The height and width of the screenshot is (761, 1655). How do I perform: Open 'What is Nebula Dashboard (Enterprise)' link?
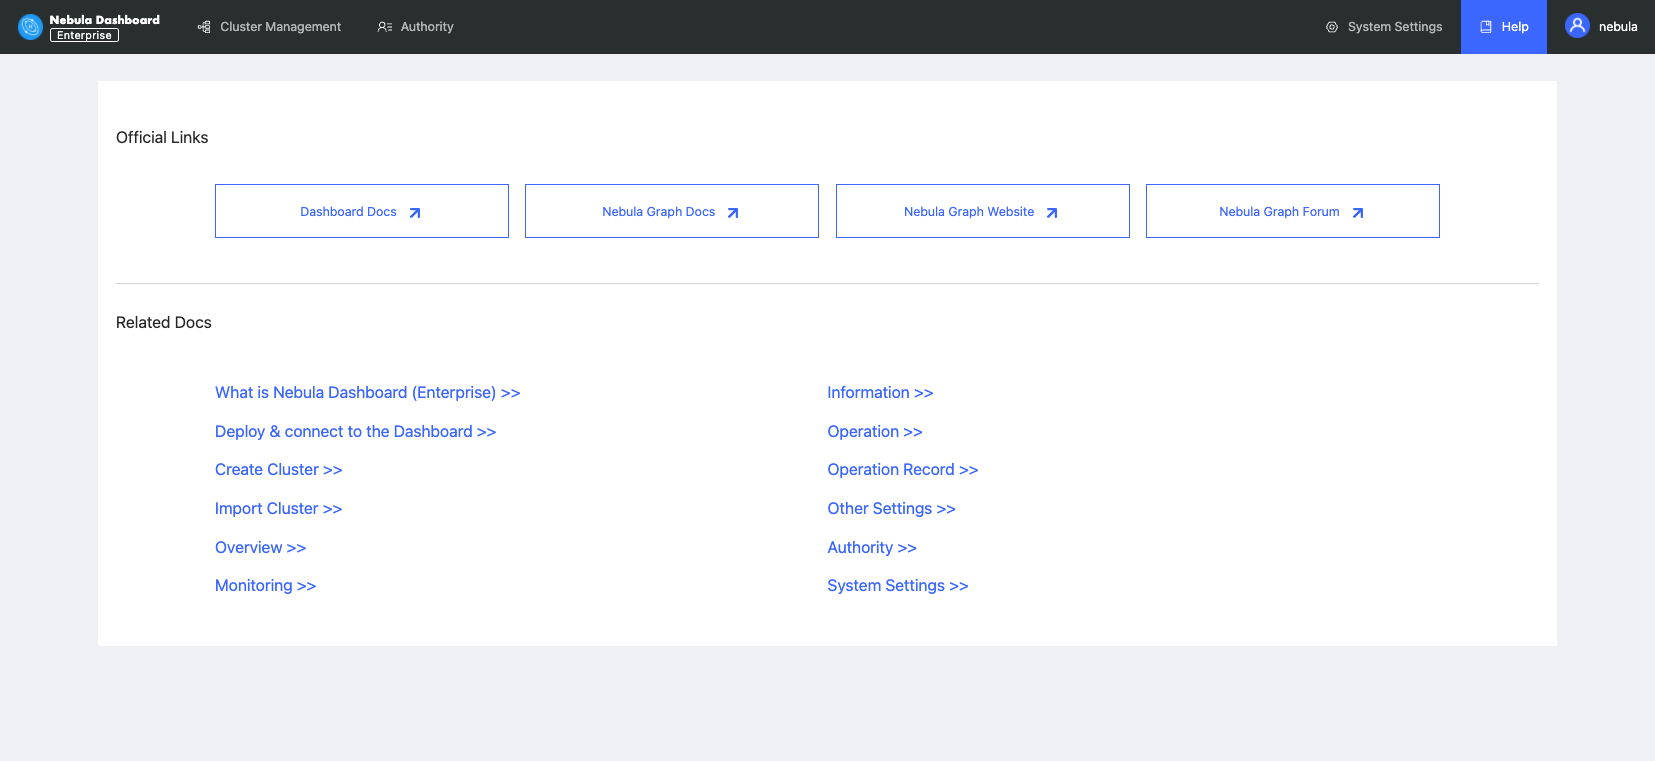tap(367, 393)
